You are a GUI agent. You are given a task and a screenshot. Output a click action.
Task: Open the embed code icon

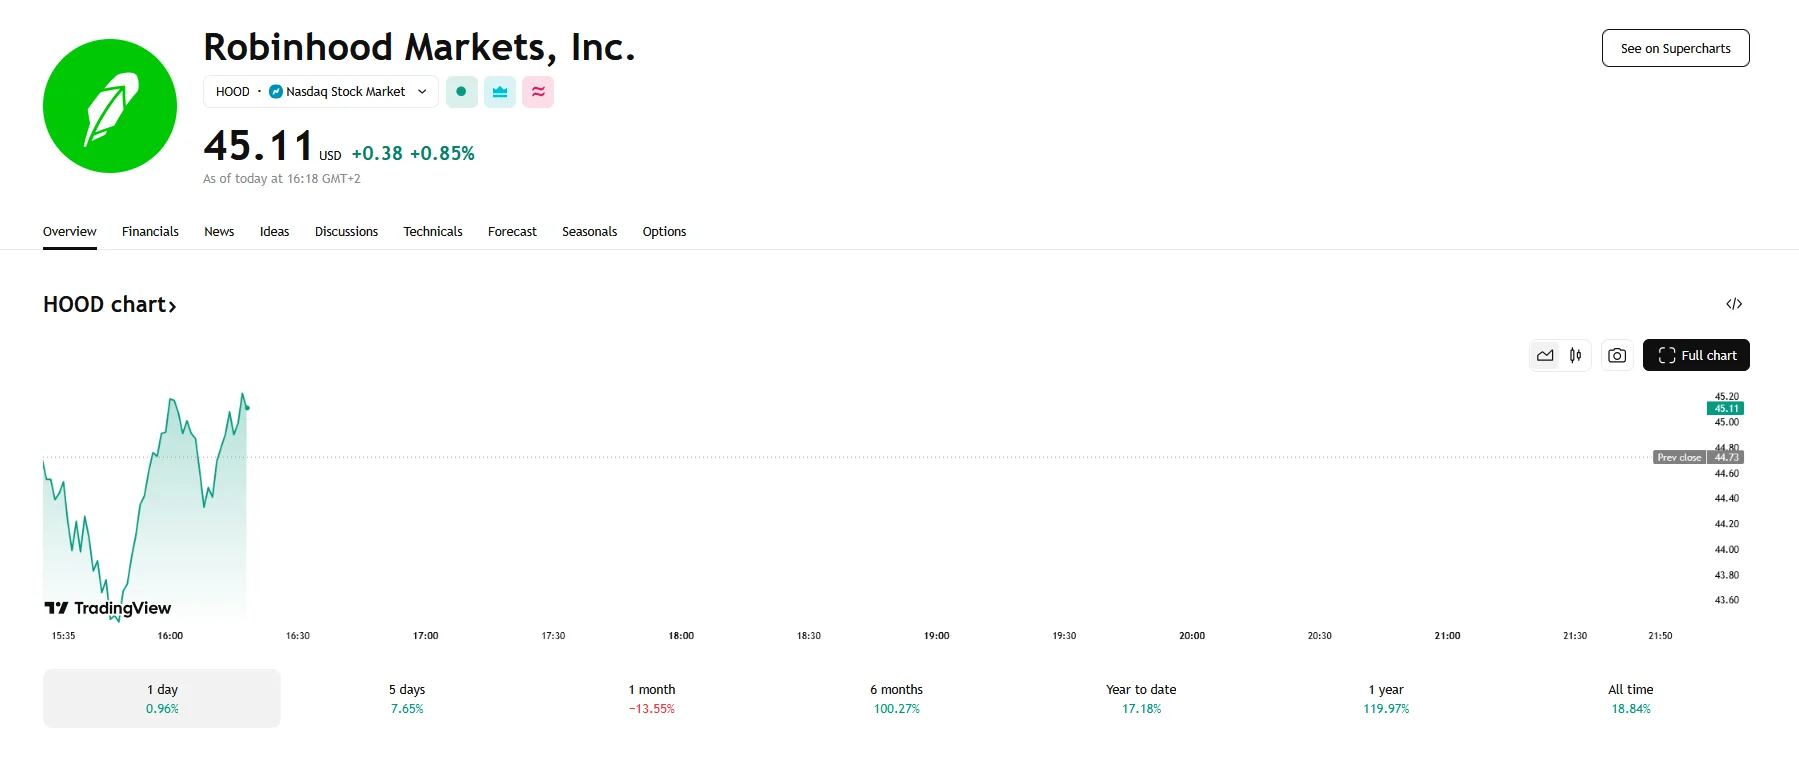point(1734,304)
